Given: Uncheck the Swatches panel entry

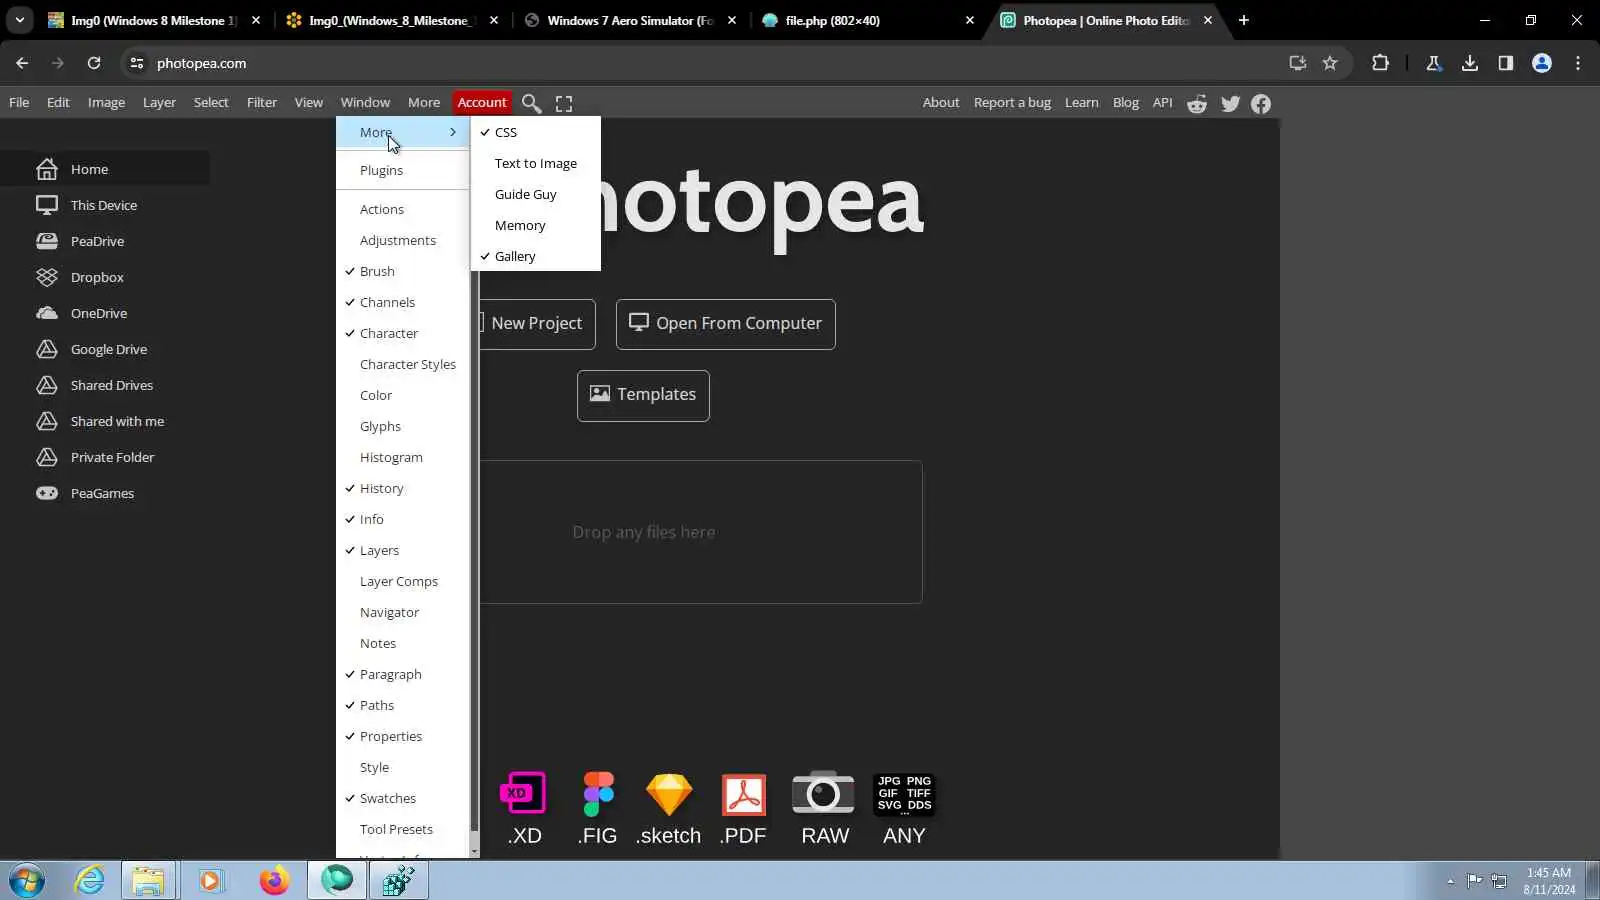Looking at the screenshot, I should (403, 798).
